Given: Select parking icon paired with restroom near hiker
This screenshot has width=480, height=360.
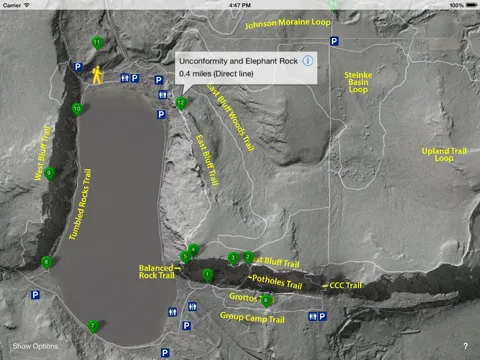Looking at the screenshot, I should (135, 78).
